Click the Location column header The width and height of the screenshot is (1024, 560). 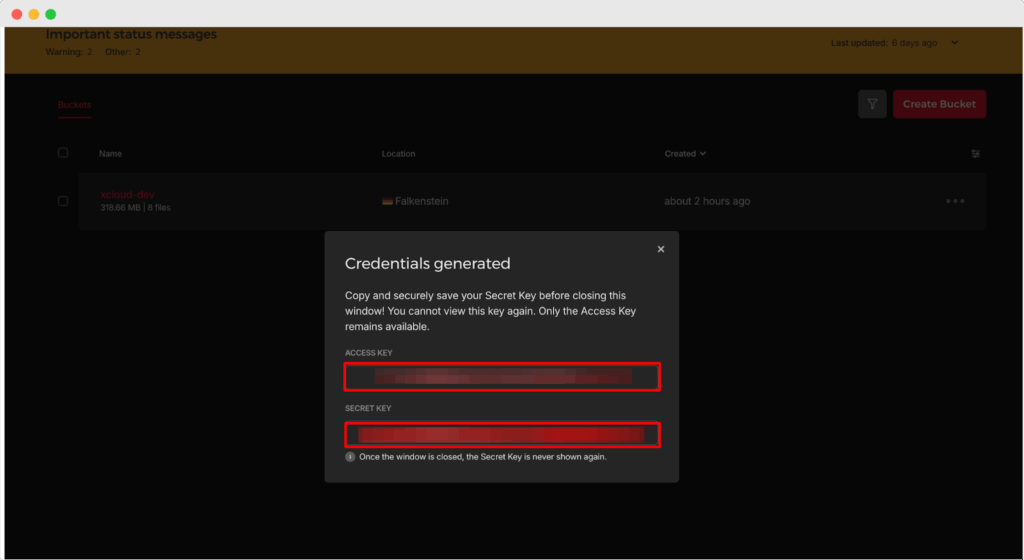(398, 154)
